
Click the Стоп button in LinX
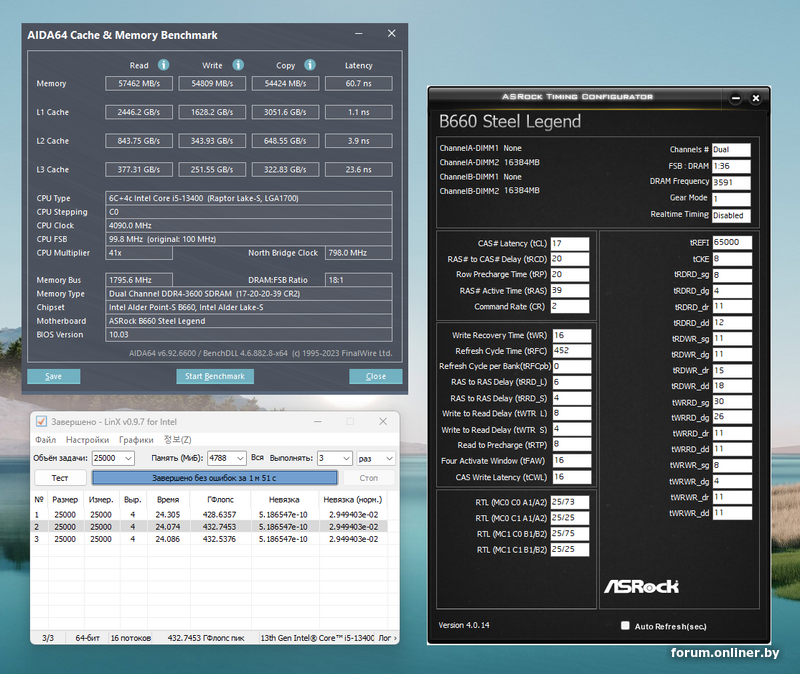pos(368,478)
